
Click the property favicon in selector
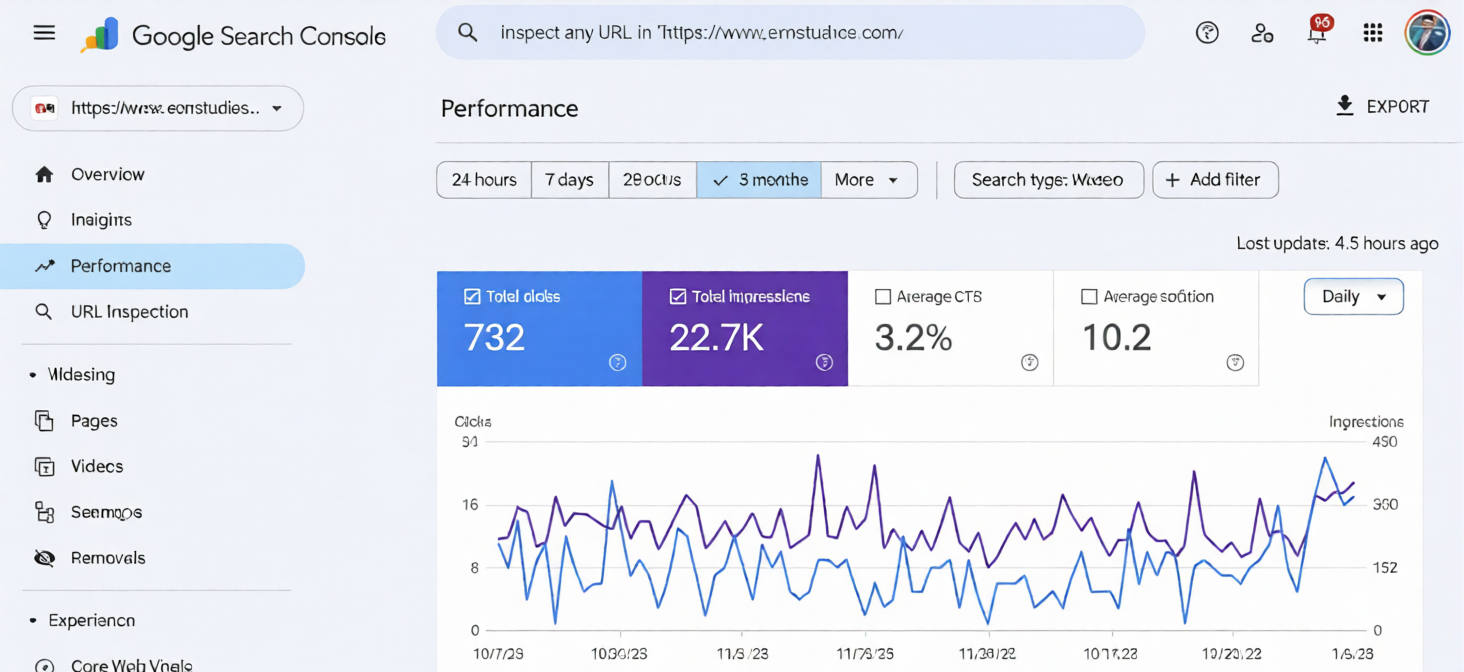click(x=44, y=108)
